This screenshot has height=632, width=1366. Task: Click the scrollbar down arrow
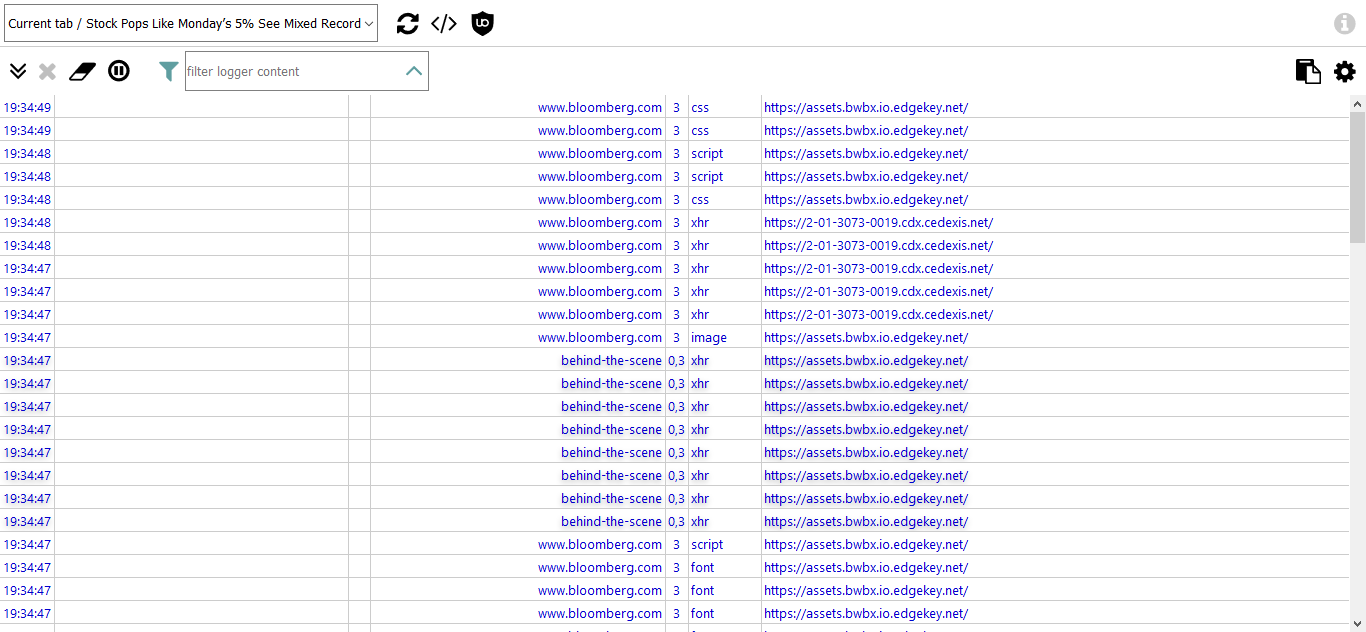1357,623
